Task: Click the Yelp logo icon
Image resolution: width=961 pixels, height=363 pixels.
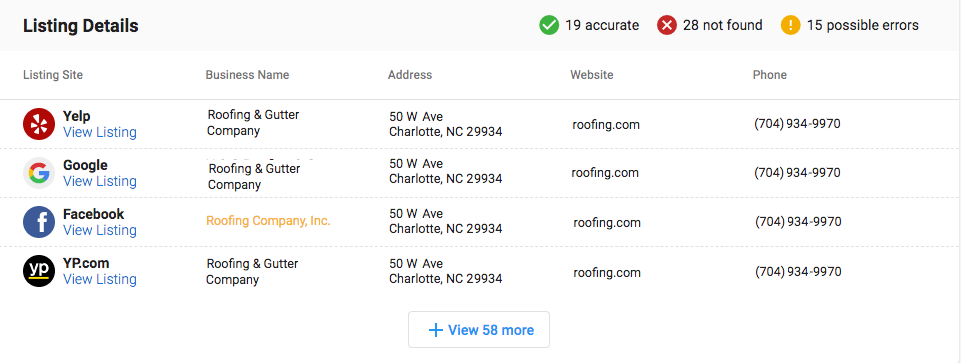Action: (39, 124)
